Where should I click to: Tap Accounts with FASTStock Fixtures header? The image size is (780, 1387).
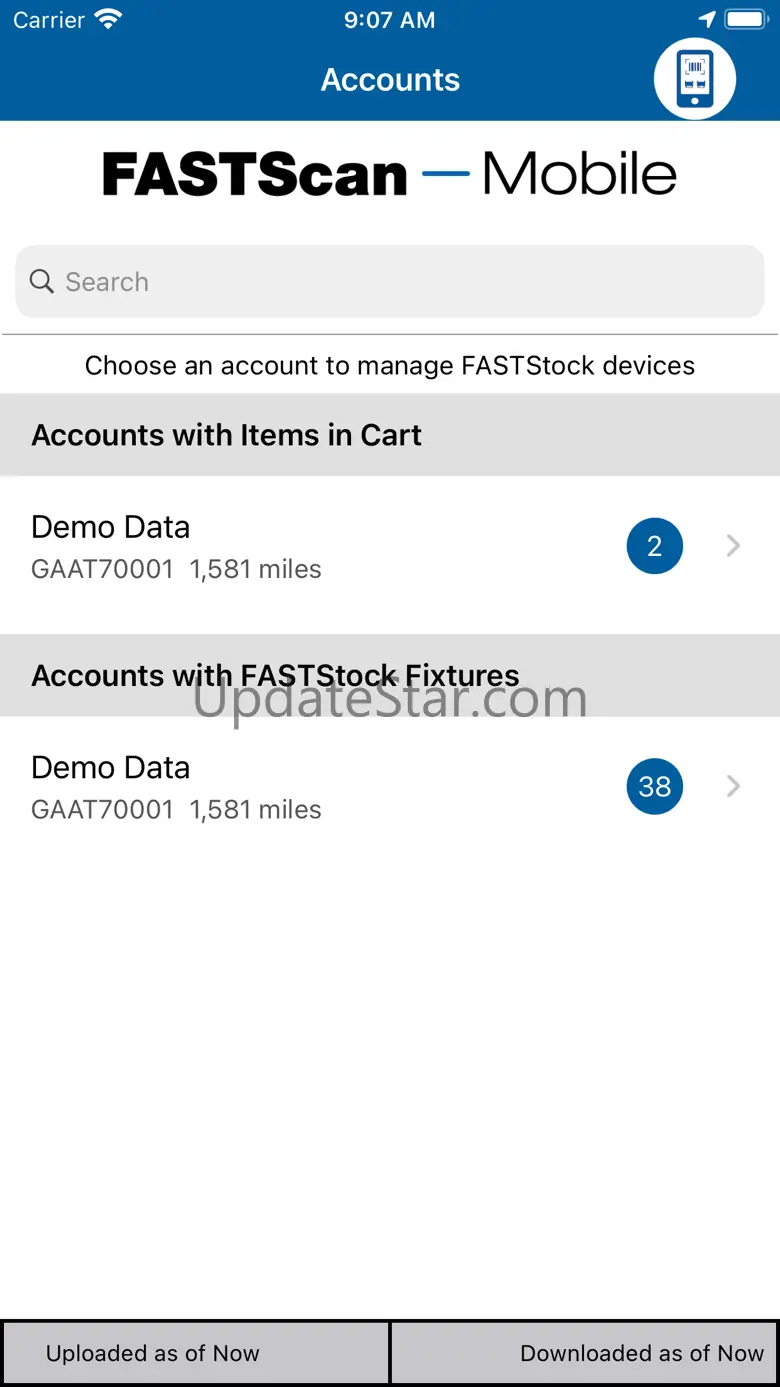click(275, 676)
